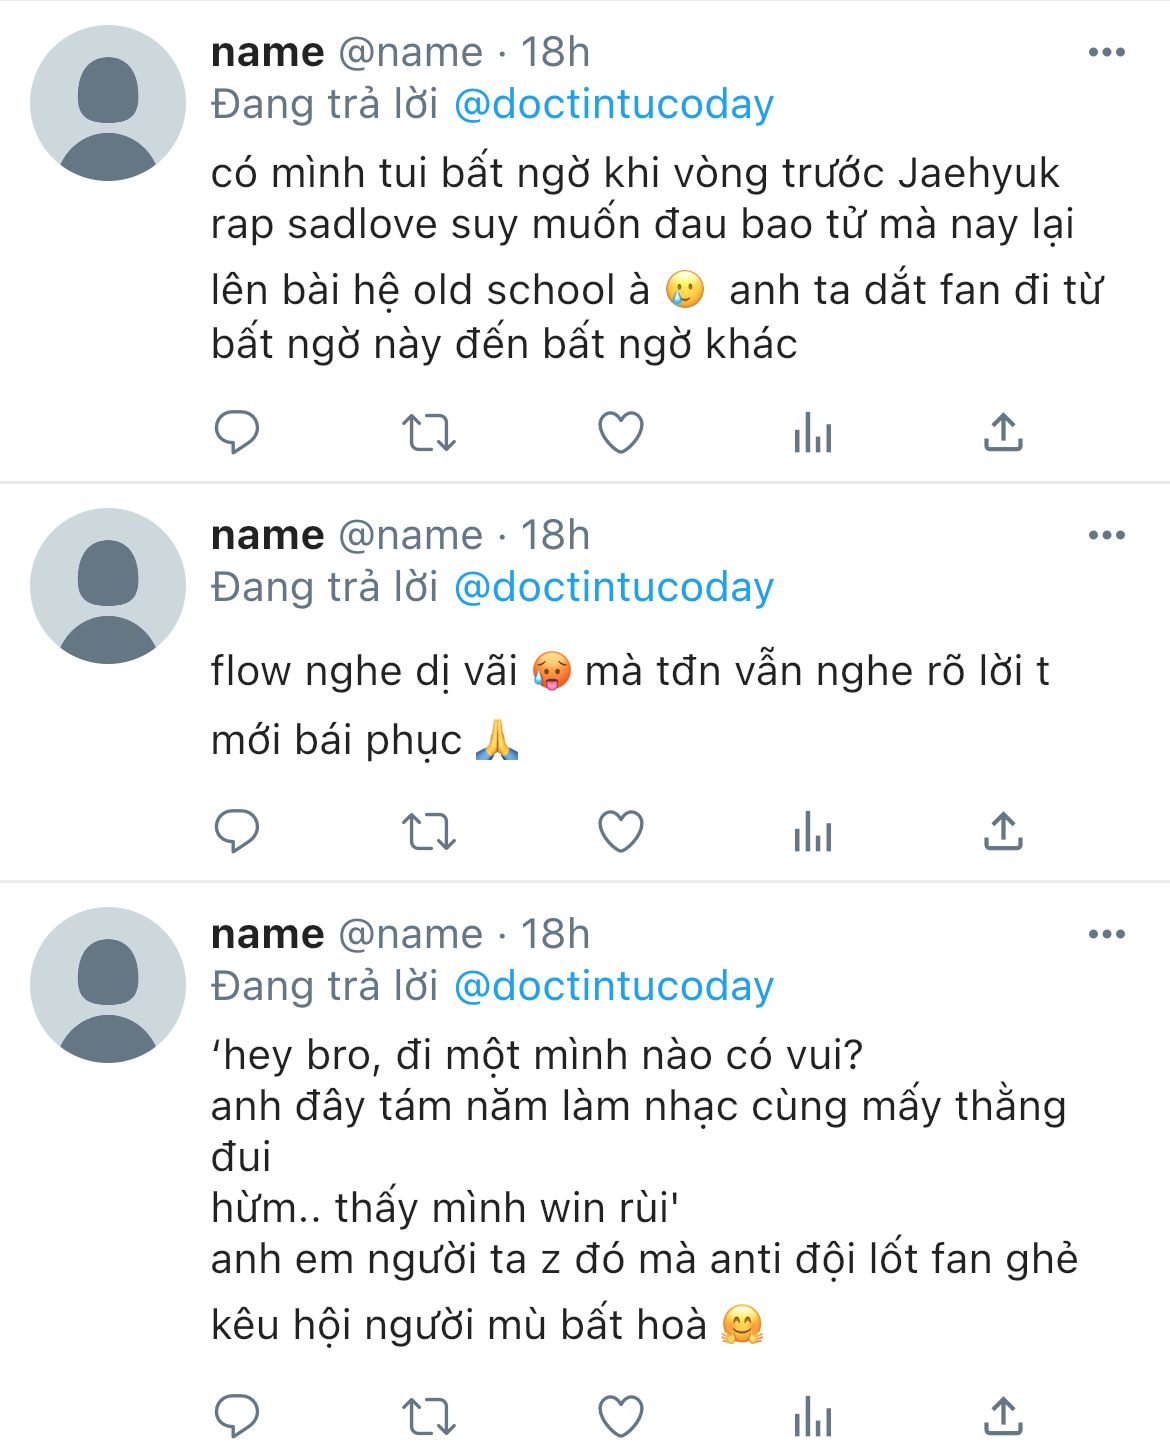
Task: Open more options for the third tweet
Action: [x=1106, y=935]
